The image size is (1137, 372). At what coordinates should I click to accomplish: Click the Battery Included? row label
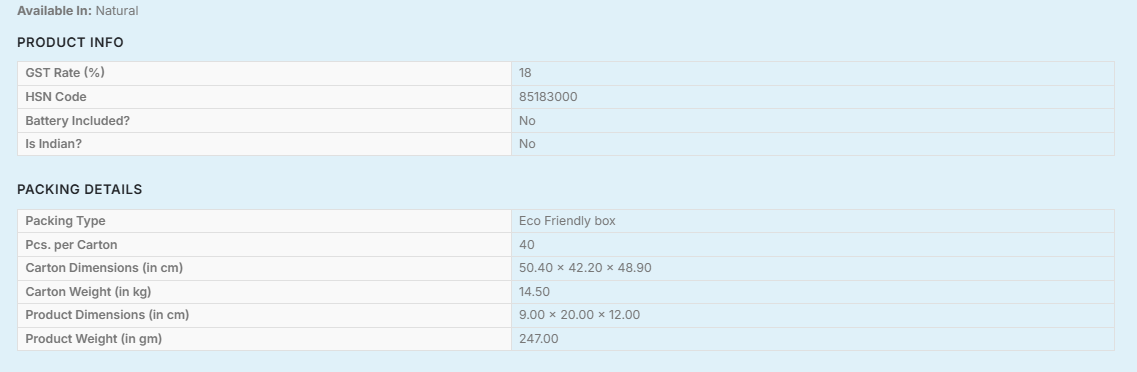78,120
